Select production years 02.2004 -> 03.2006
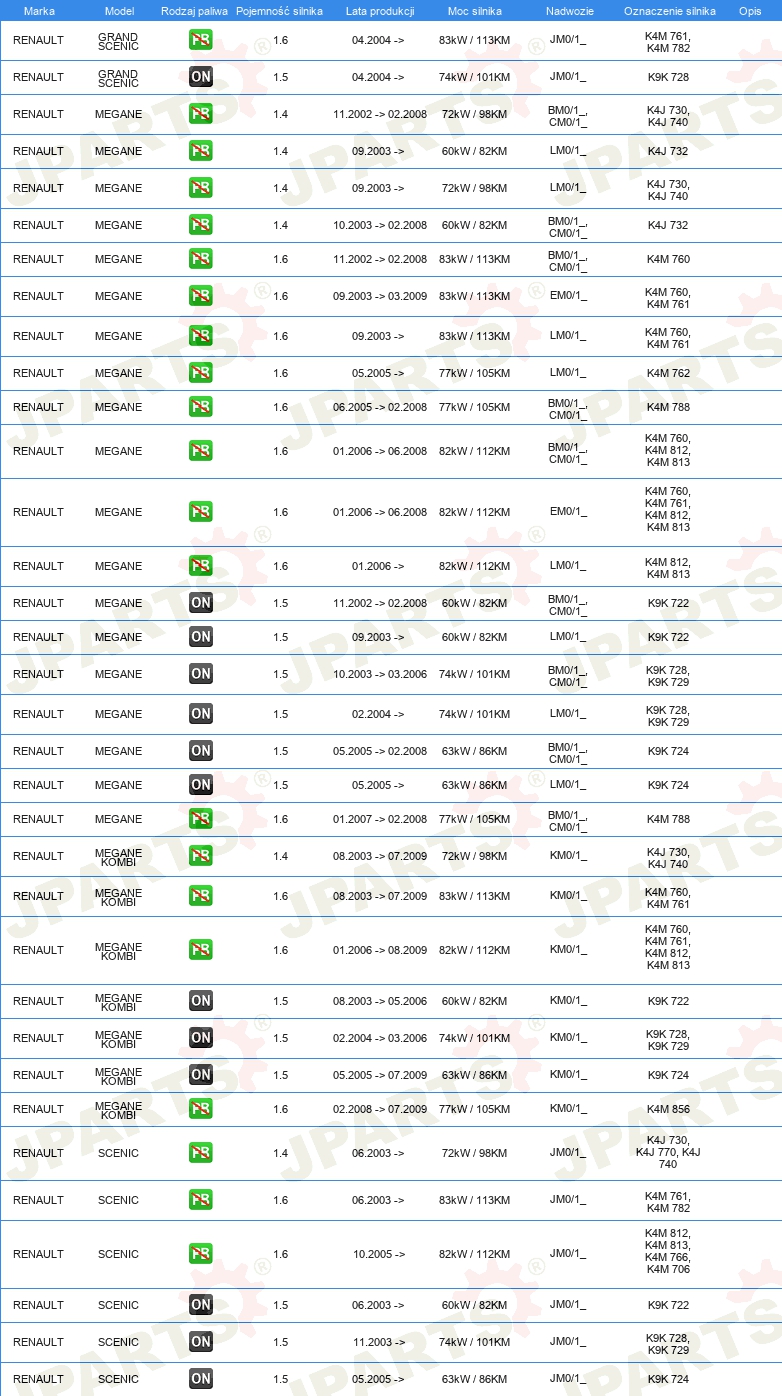This screenshot has width=782, height=1396. click(380, 1038)
